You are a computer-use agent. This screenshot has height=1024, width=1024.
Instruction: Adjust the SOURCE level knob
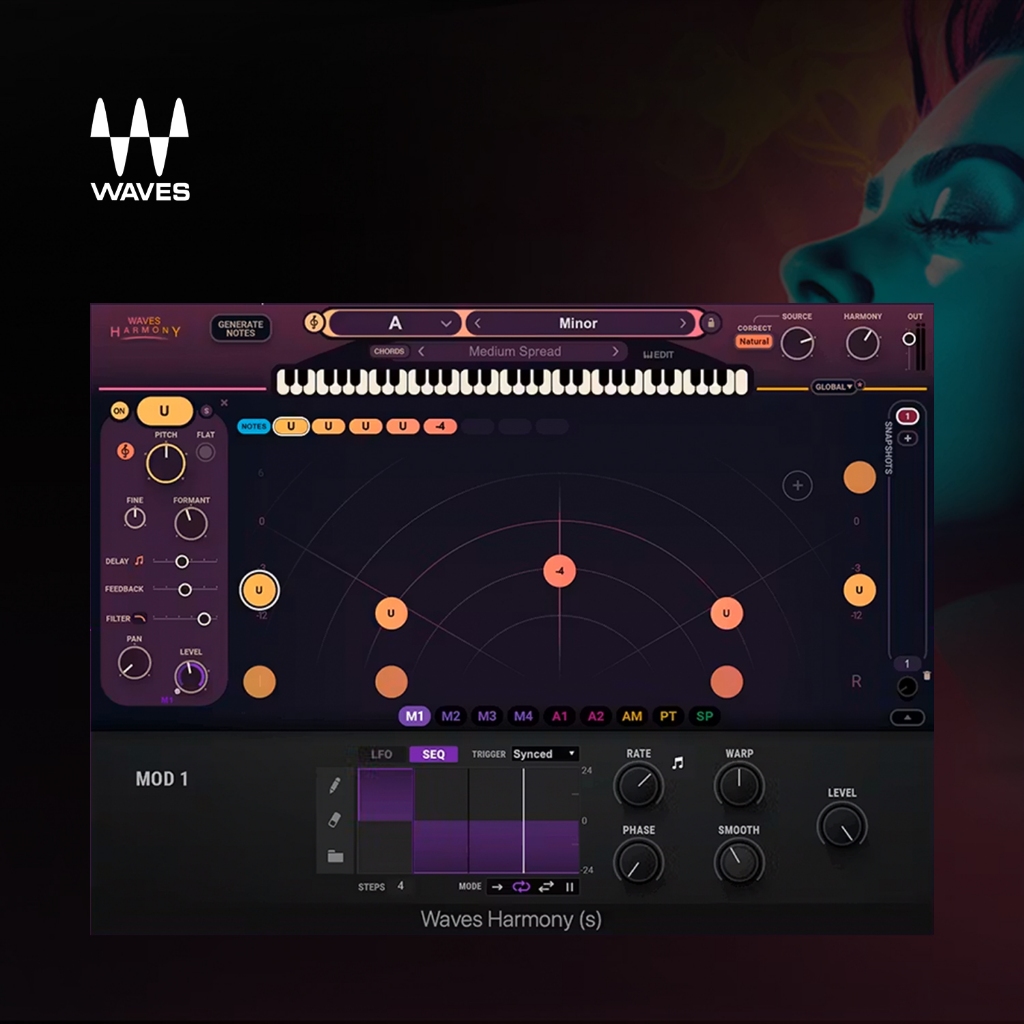797,343
